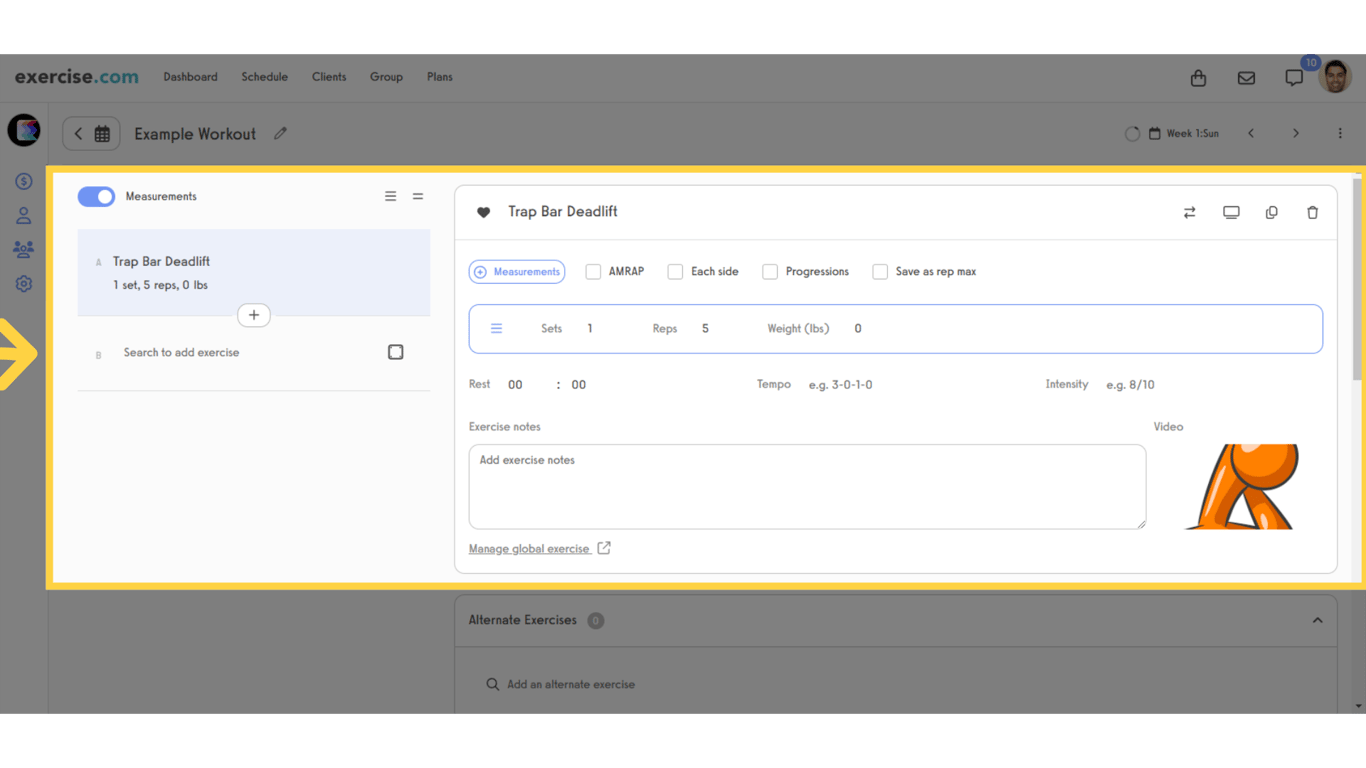Open the exercise video thumbnail

[1241, 487]
